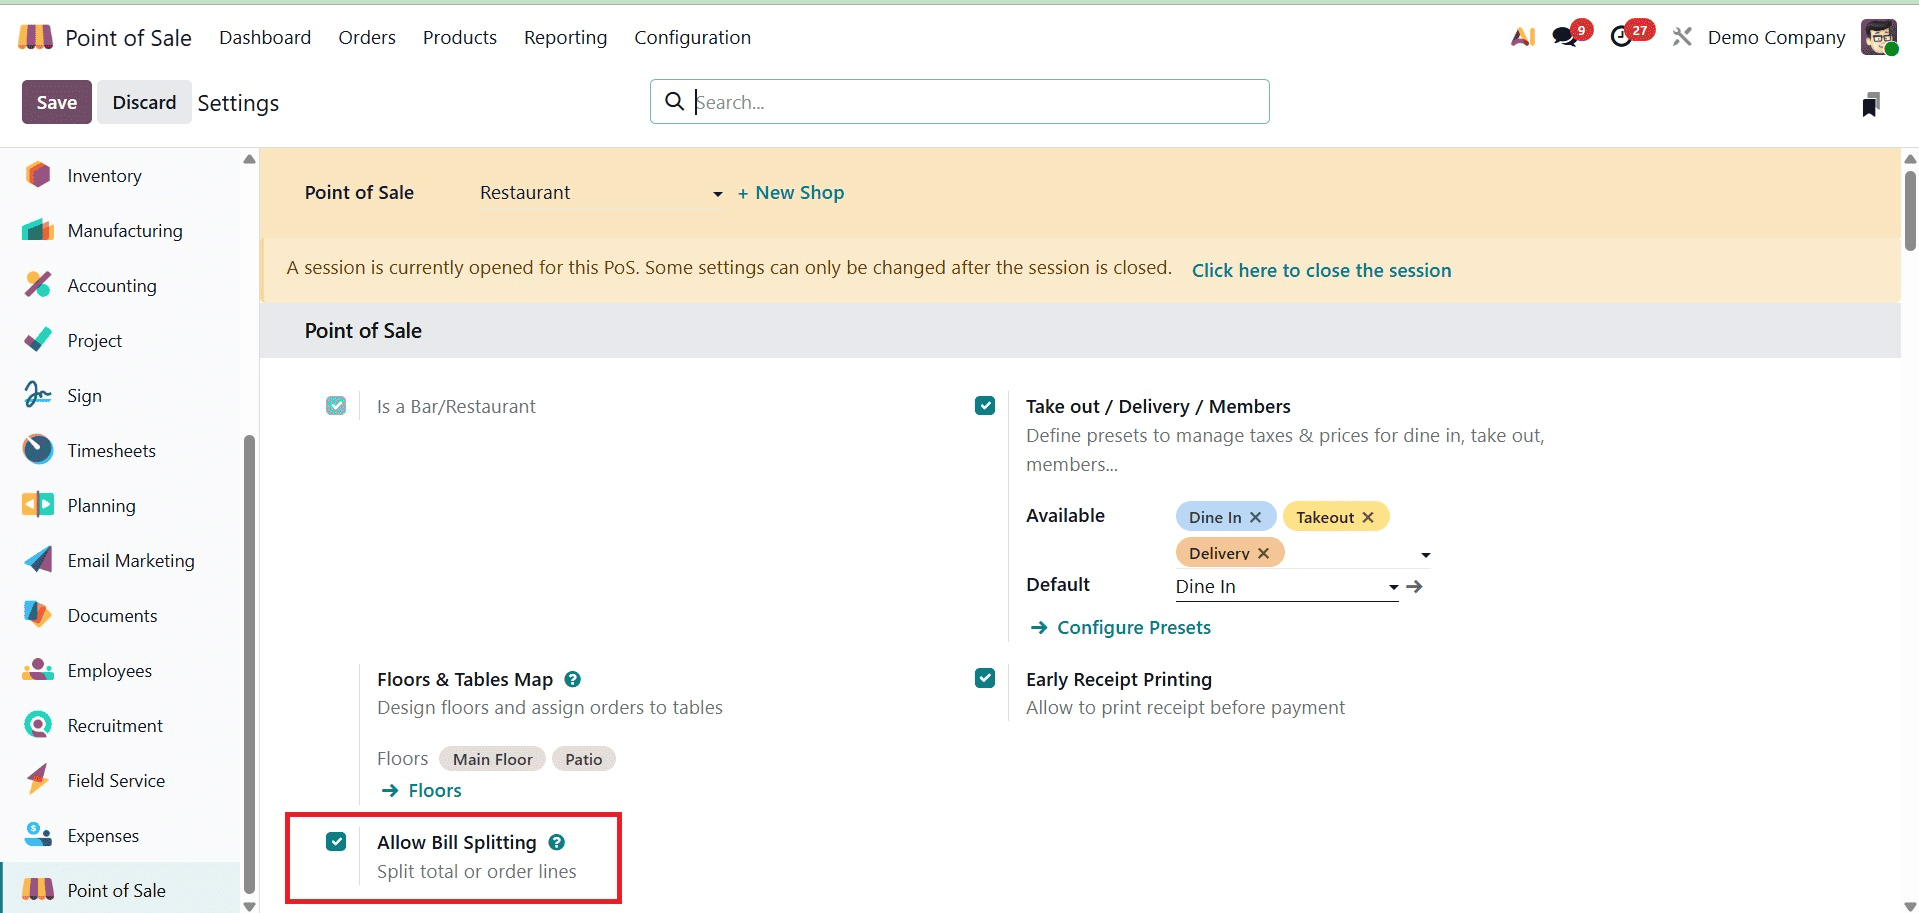Viewport: 1919px width, 913px height.
Task: Click the bookmark icon below the avatar
Action: [x=1871, y=103]
